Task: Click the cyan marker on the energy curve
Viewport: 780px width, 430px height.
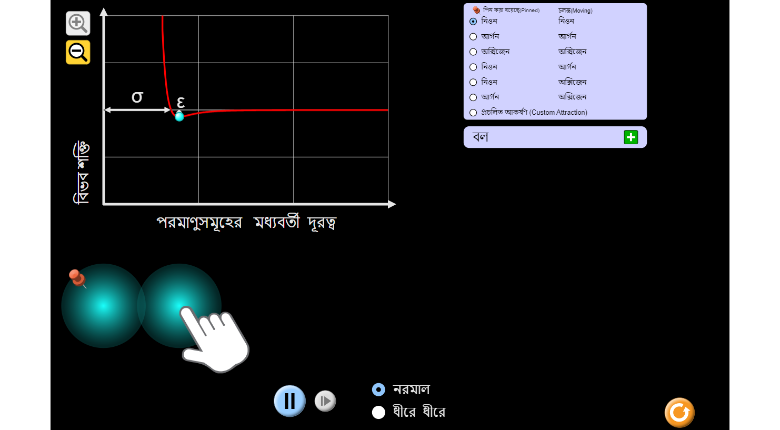Action: [x=179, y=116]
